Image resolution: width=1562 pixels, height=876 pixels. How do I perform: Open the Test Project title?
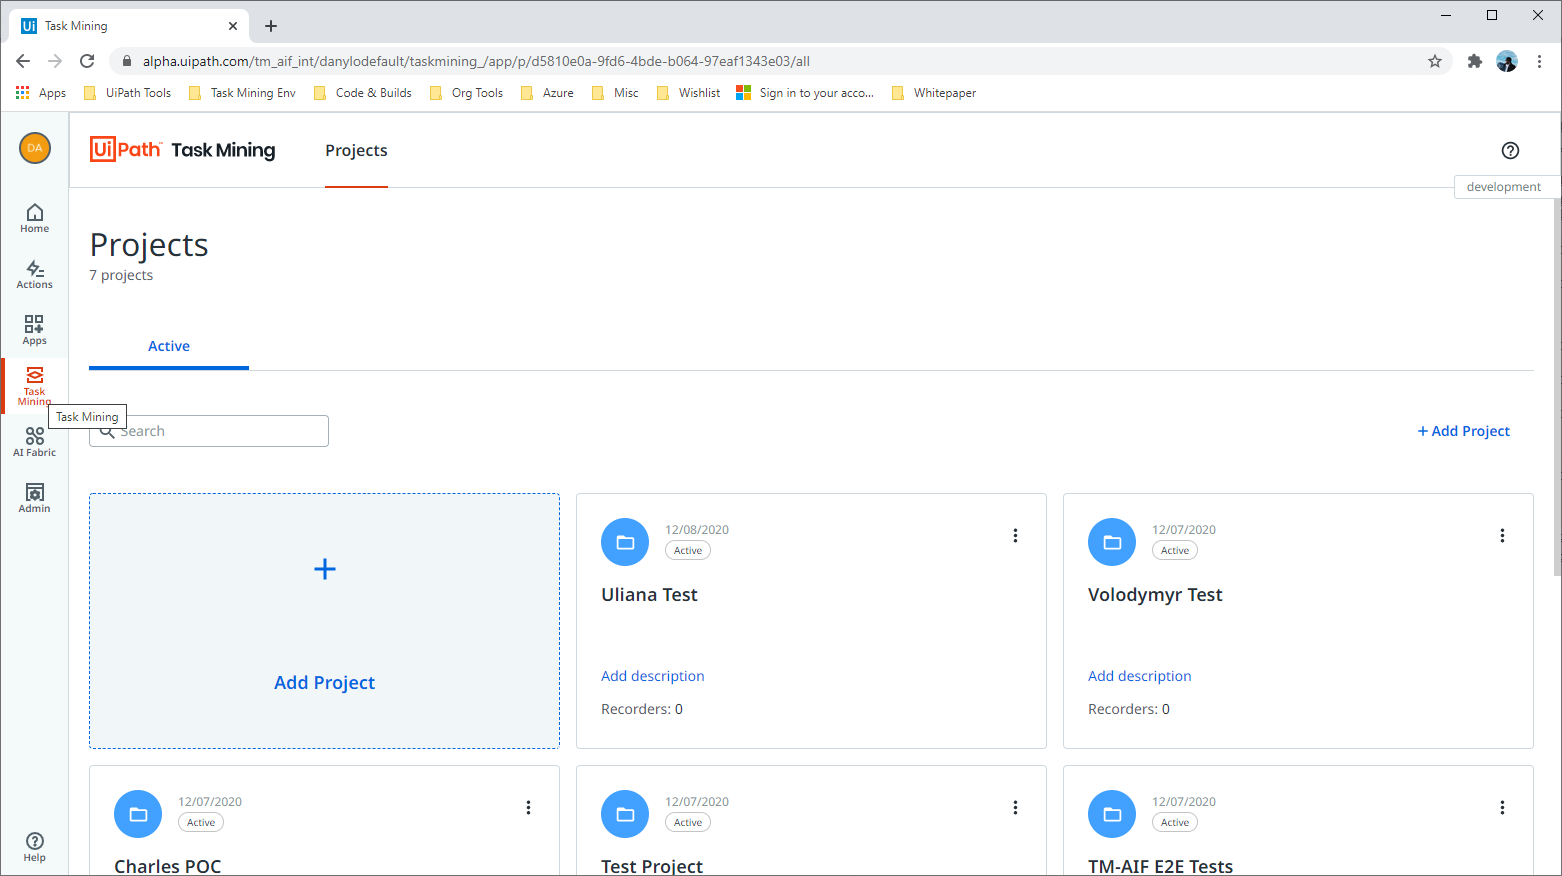pos(652,866)
